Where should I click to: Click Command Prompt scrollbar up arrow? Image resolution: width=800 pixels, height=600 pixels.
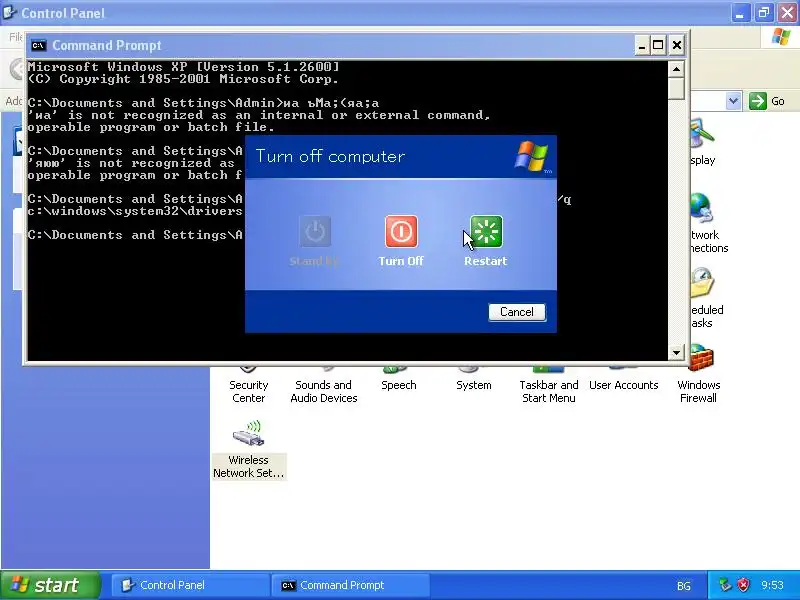[676, 69]
